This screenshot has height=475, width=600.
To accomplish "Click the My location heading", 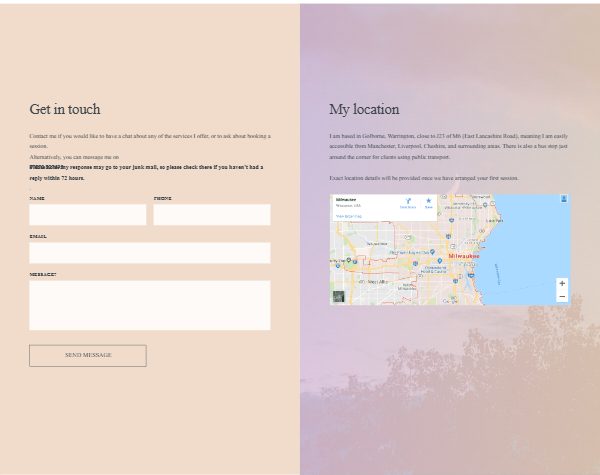I will 364,110.
